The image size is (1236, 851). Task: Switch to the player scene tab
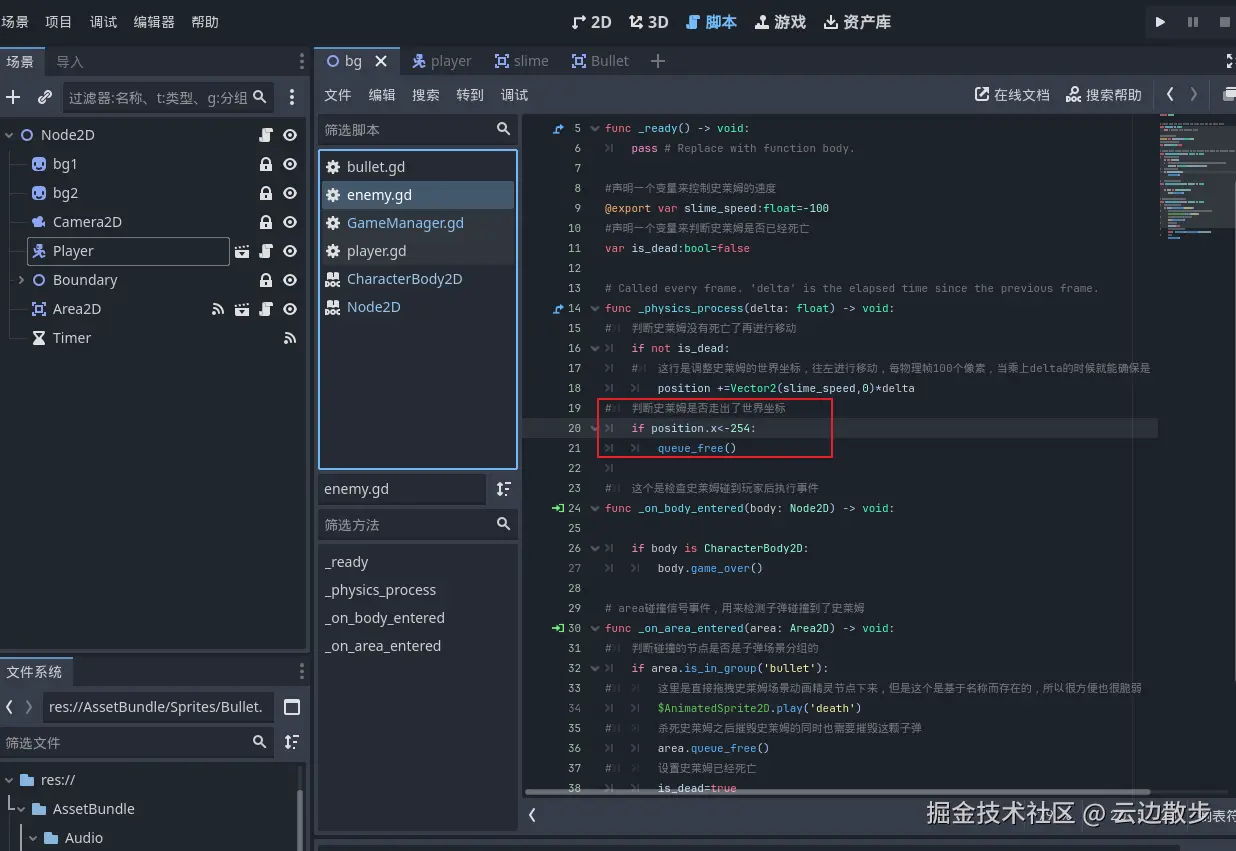pos(441,61)
